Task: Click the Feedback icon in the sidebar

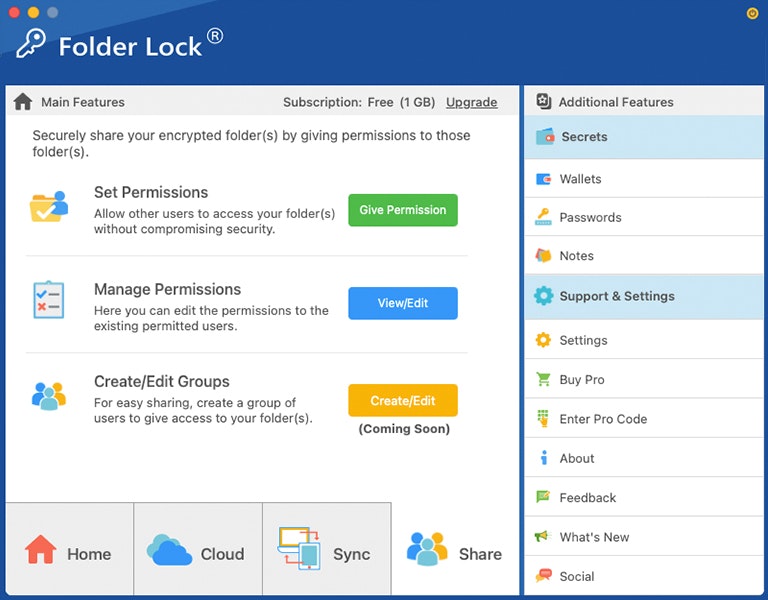Action: point(543,497)
